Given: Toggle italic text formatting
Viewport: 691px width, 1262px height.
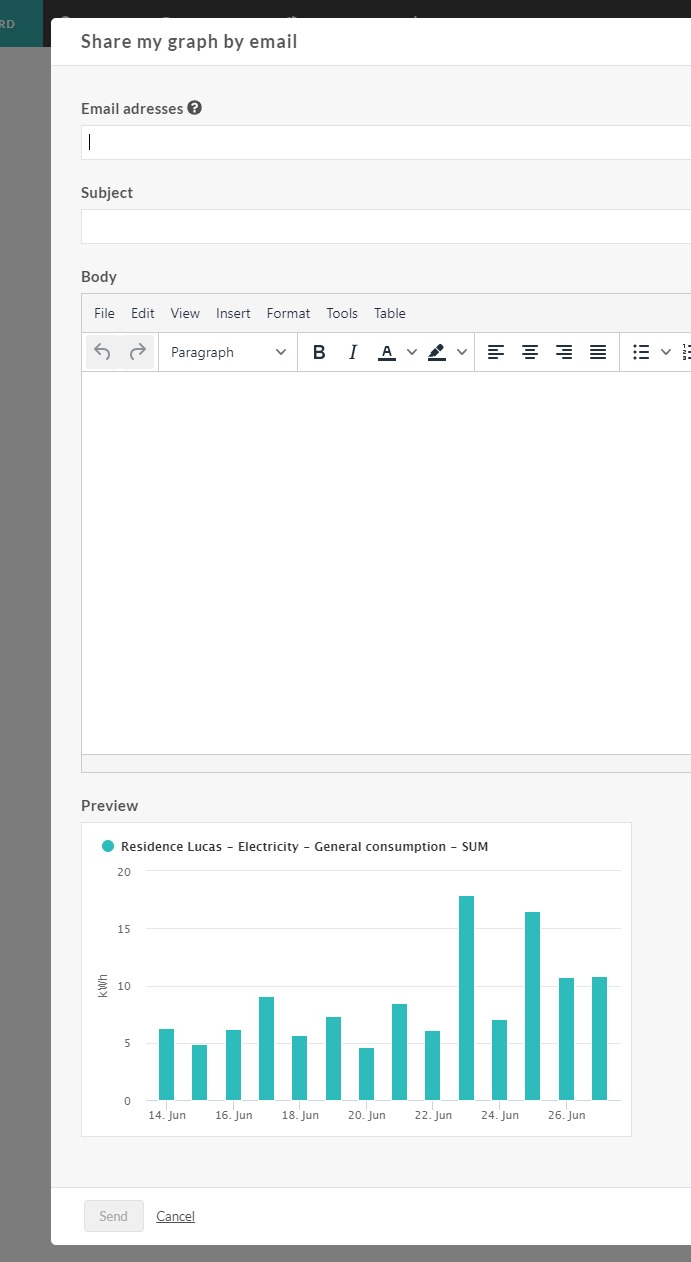Looking at the screenshot, I should pyautogui.click(x=352, y=352).
